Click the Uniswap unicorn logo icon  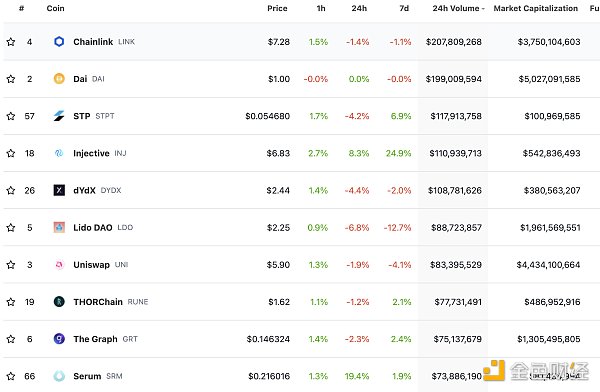pos(59,265)
